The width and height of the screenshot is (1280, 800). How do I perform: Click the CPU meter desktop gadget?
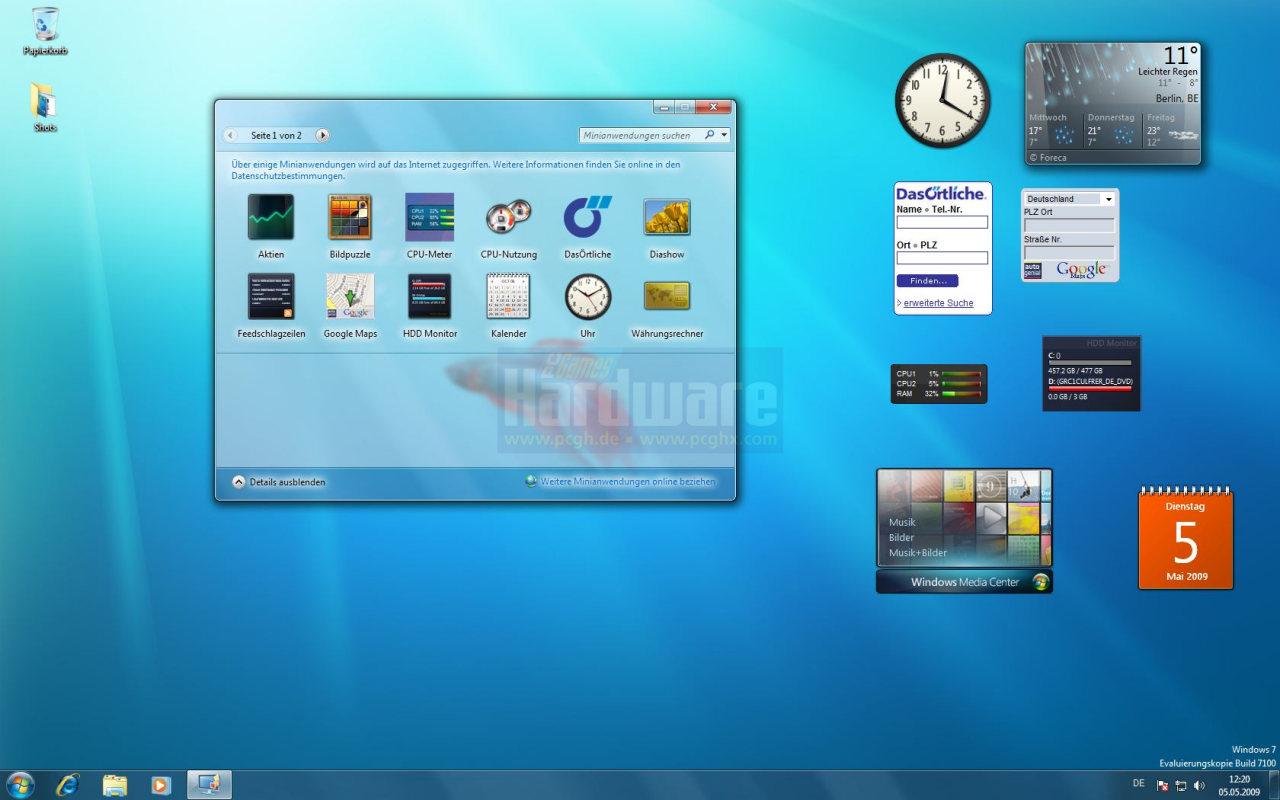click(x=939, y=384)
